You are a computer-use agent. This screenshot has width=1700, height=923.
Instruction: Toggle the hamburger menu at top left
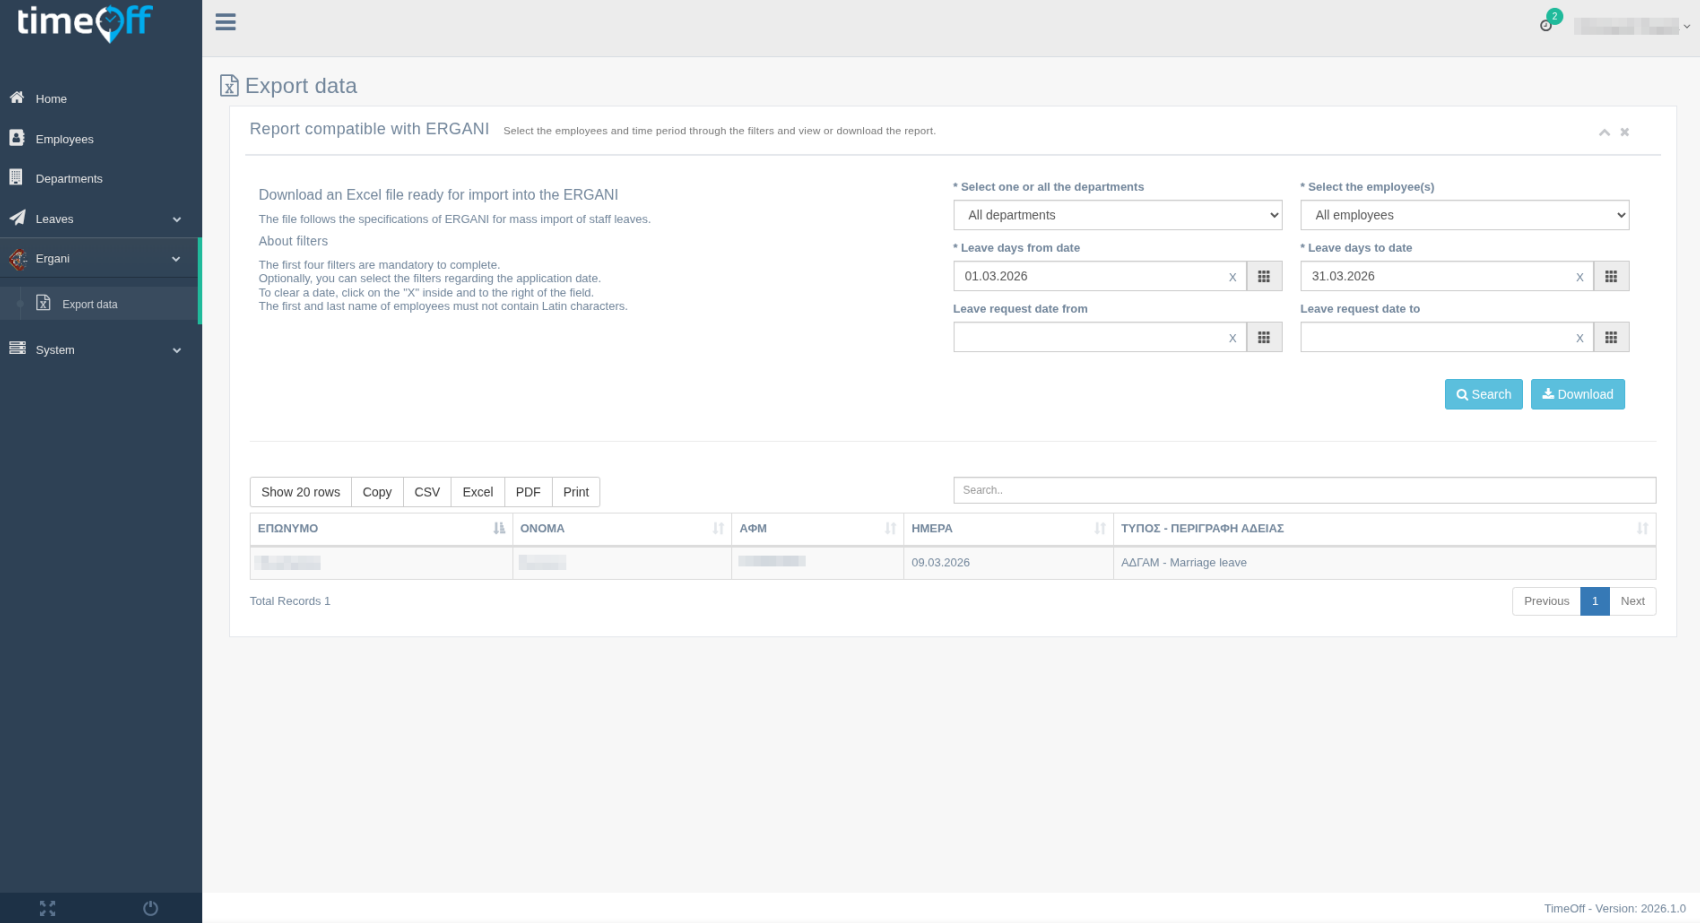point(225,21)
